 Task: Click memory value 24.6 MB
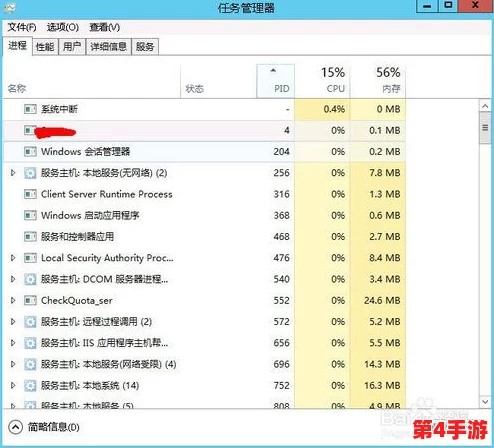coord(382,301)
